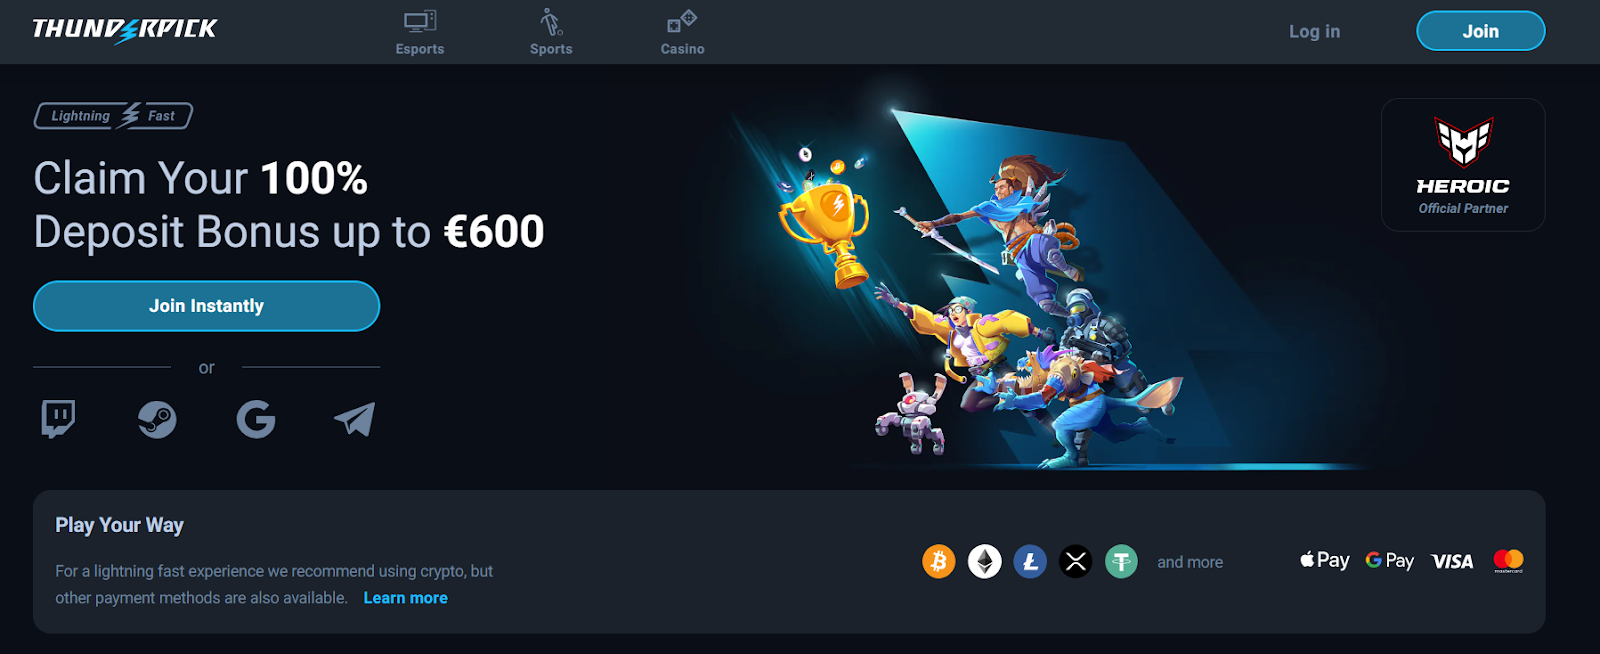This screenshot has height=654, width=1600.
Task: Choose the VISA logo
Action: coord(1452,562)
